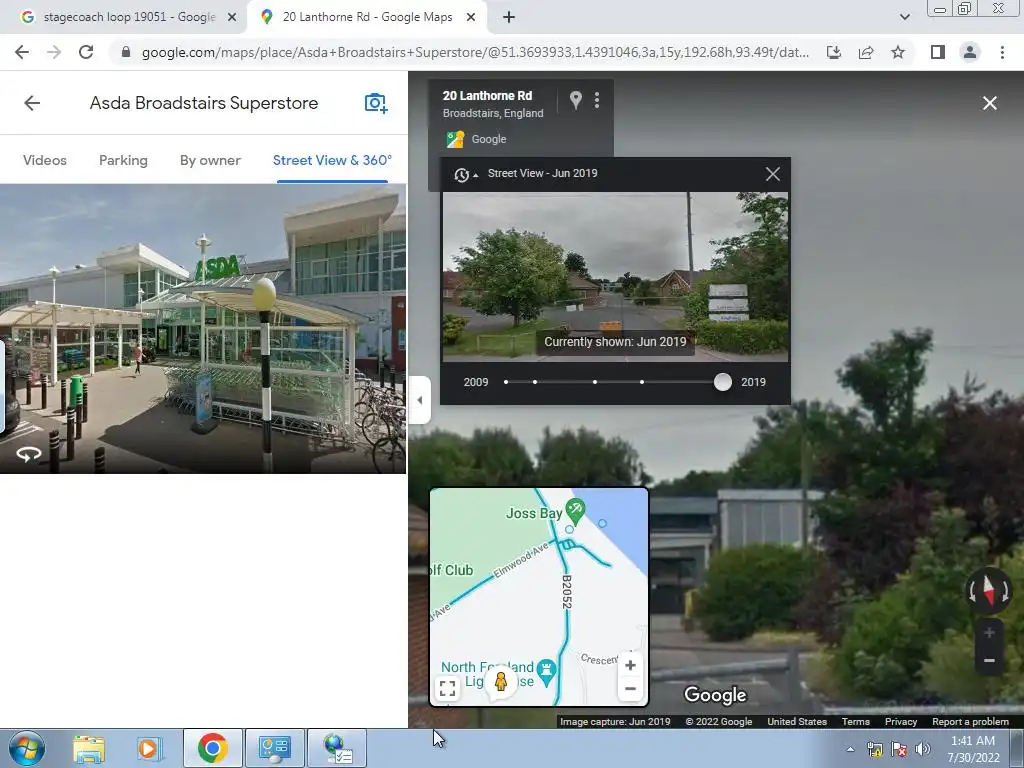Open the Chrome profile icon
This screenshot has width=1024, height=768.
click(x=970, y=52)
